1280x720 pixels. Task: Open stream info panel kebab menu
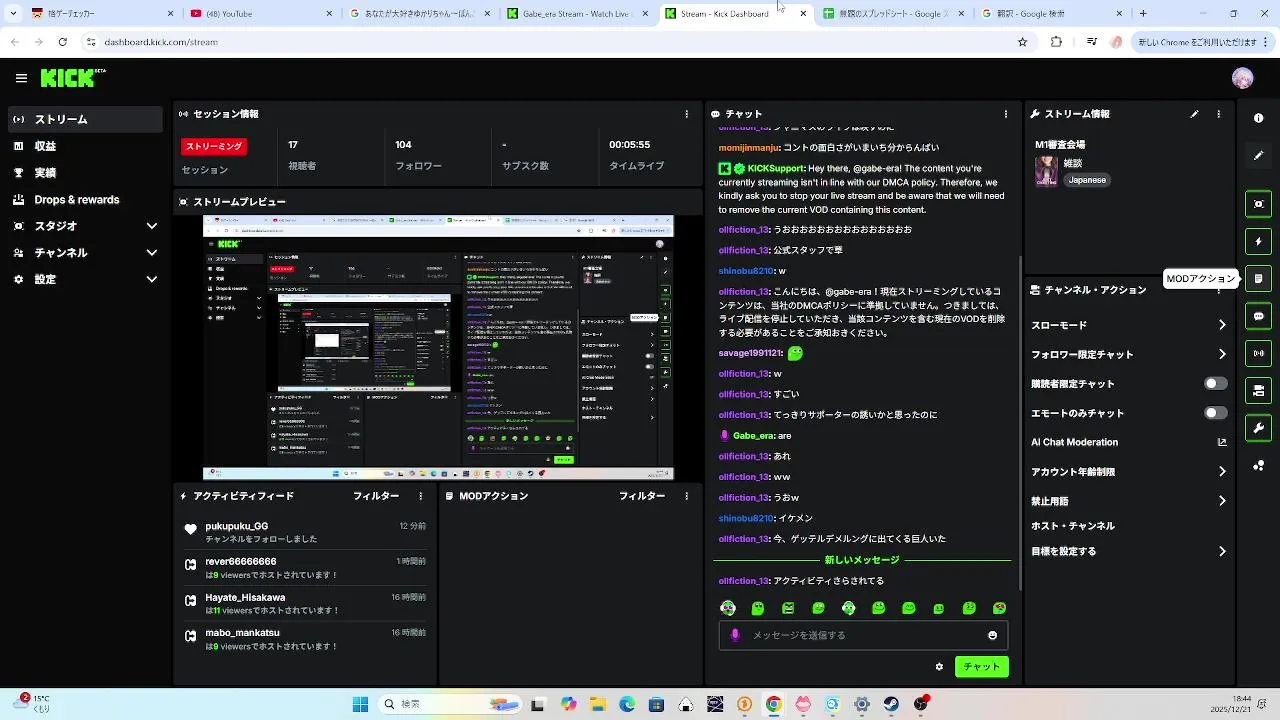pos(1218,114)
